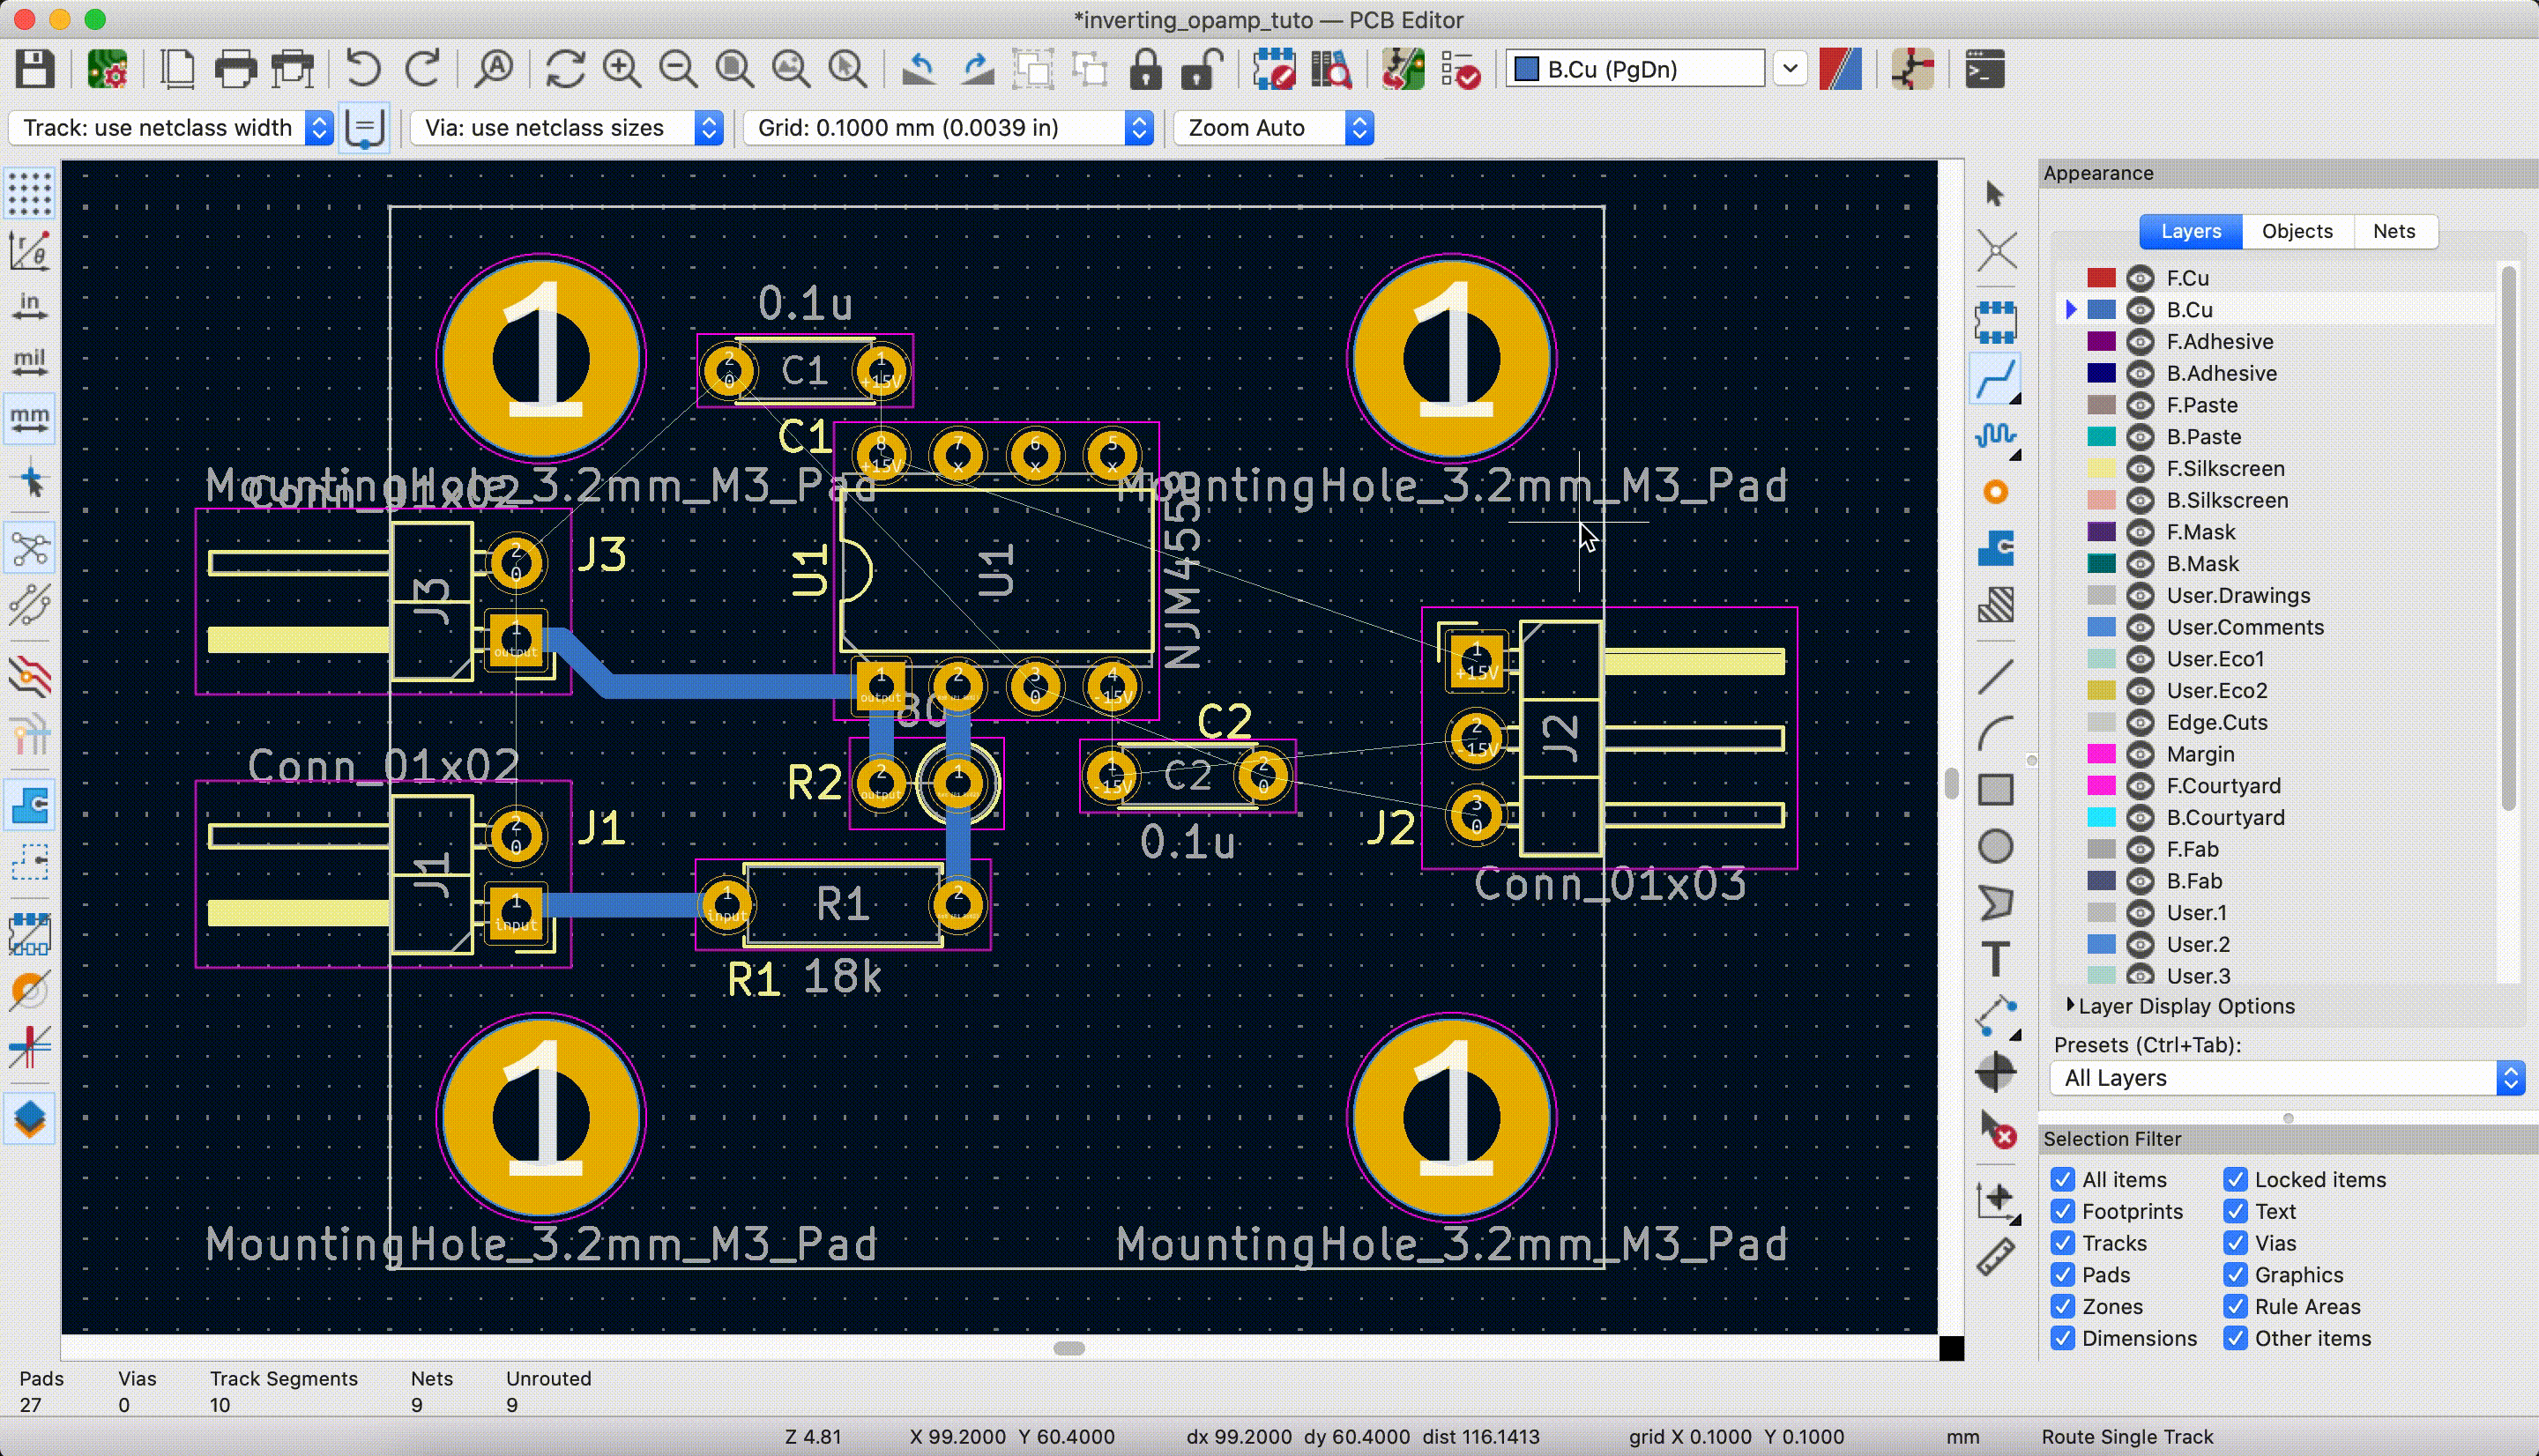Click the Undo action icon
The image size is (2539, 1456).
click(x=362, y=70)
